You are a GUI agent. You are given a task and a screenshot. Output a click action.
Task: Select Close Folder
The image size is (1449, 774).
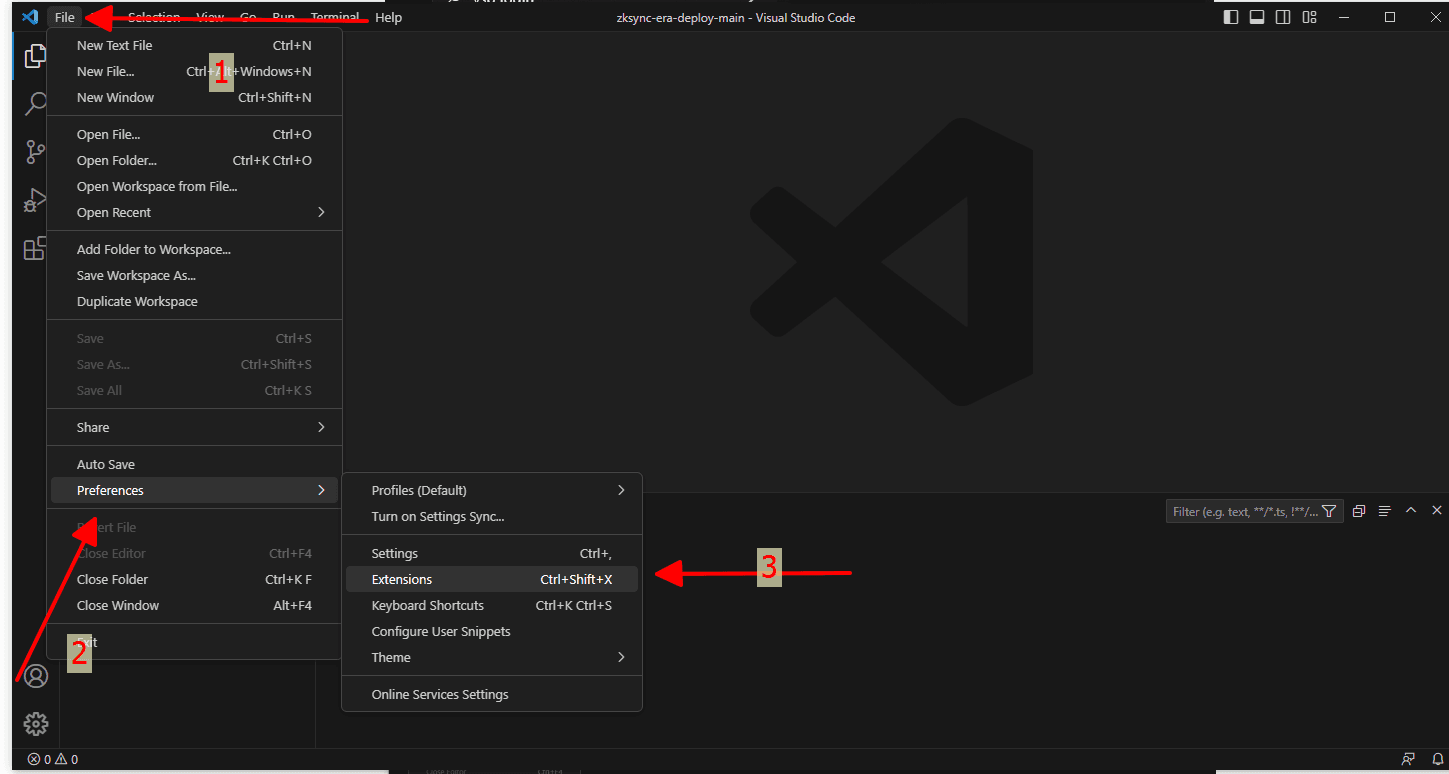[194, 579]
